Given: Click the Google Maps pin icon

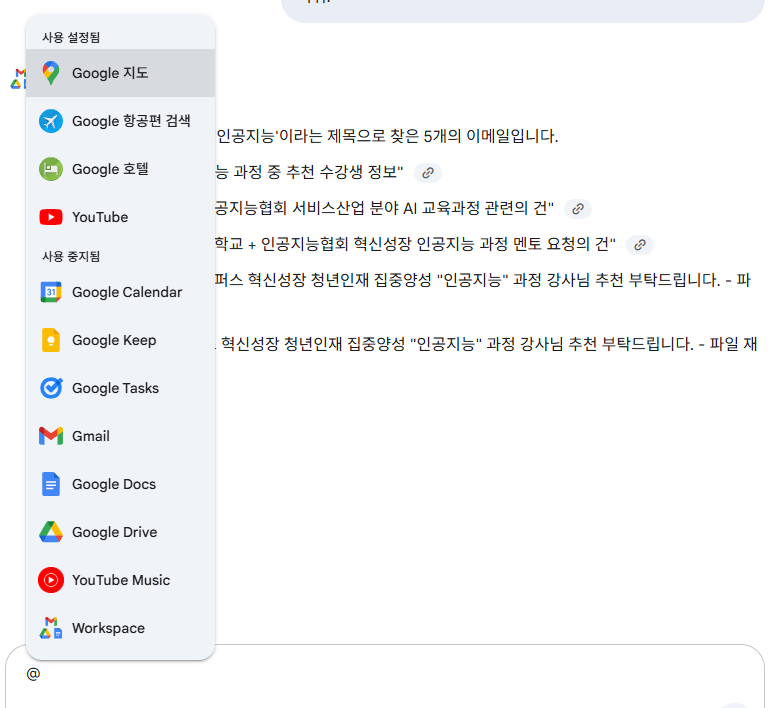Looking at the screenshot, I should point(51,73).
